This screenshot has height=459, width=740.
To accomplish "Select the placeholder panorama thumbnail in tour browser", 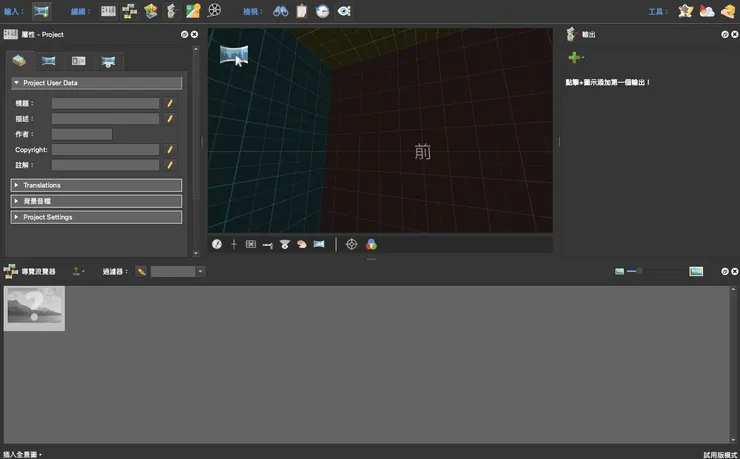I will (x=35, y=308).
